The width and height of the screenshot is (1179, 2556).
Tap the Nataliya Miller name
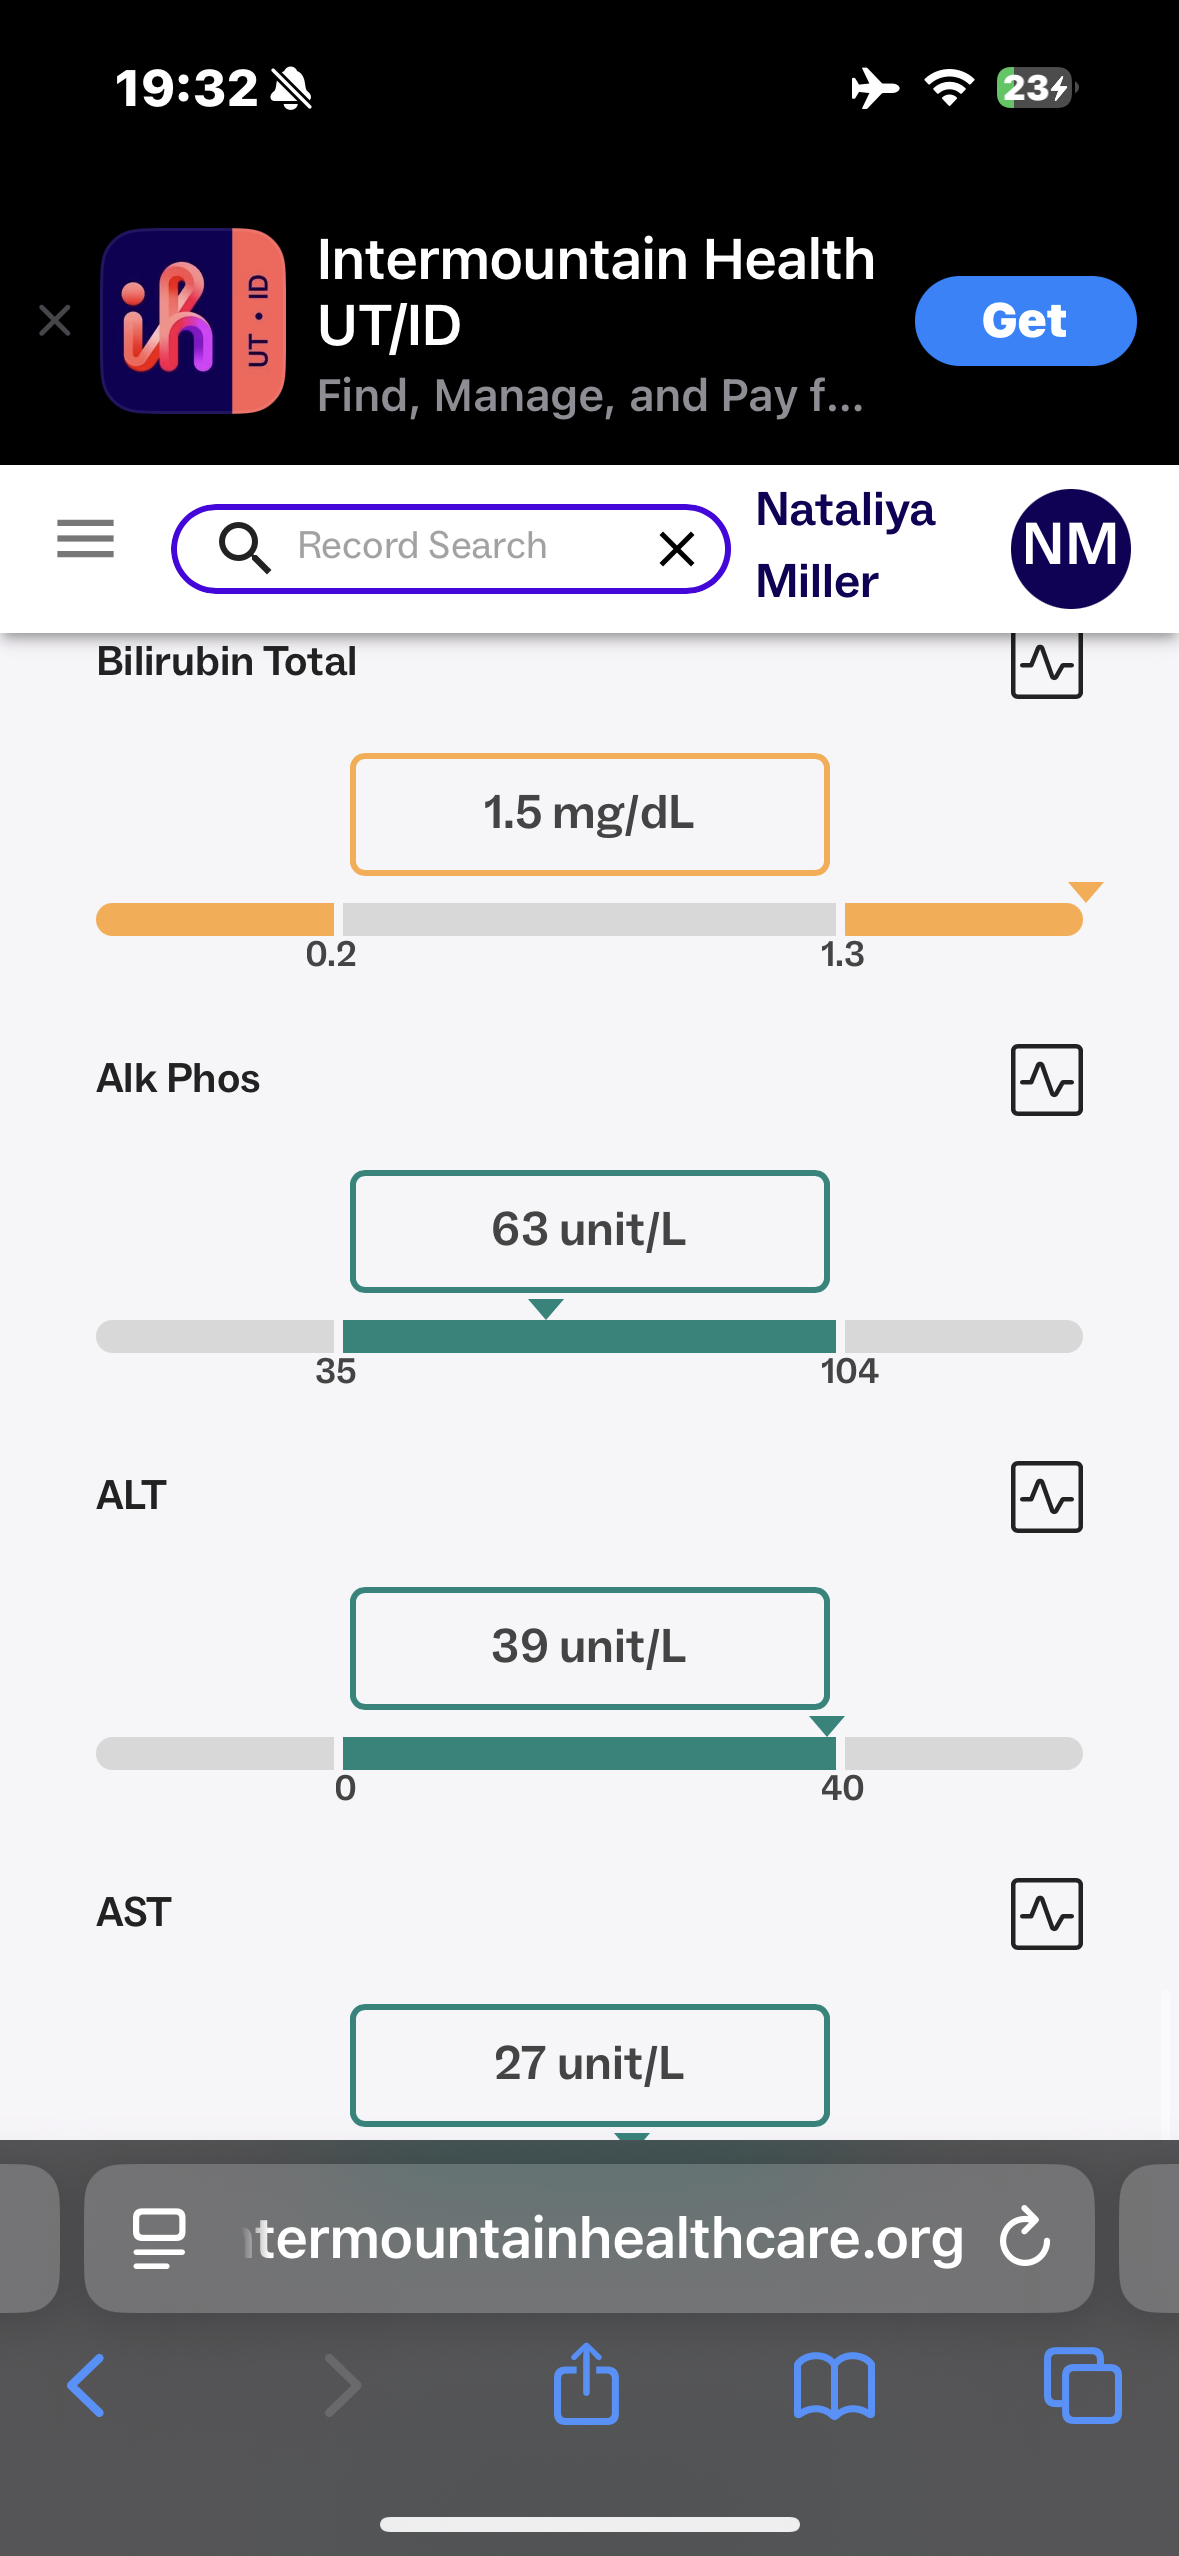click(845, 546)
